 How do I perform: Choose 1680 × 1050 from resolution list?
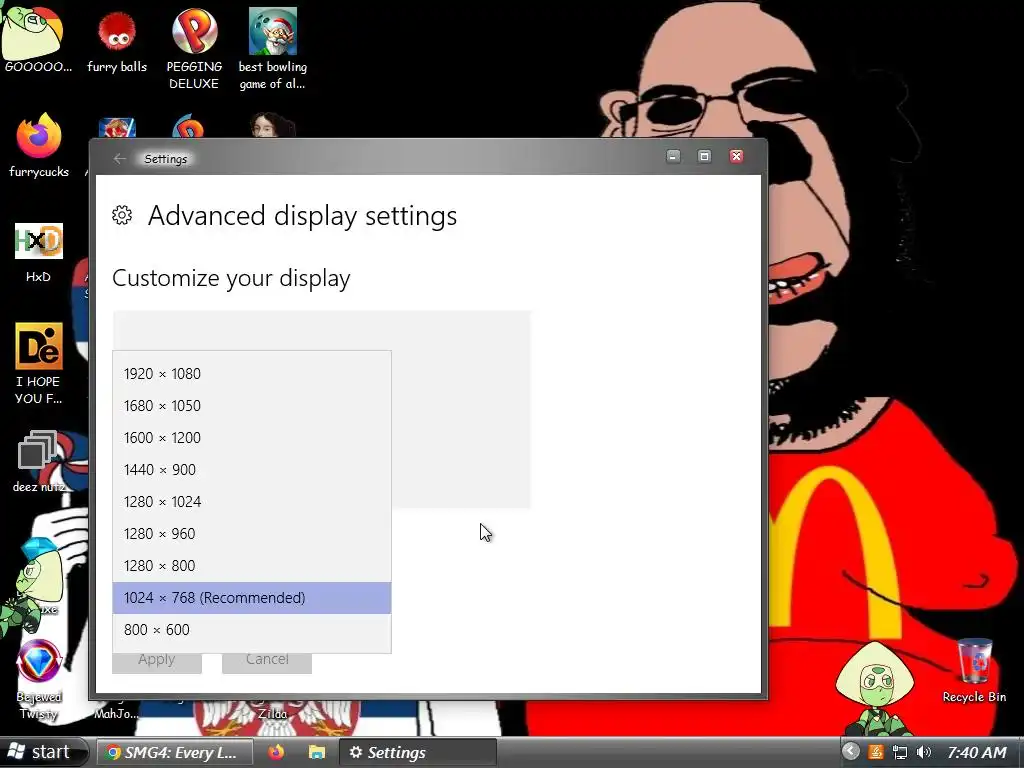(252, 406)
